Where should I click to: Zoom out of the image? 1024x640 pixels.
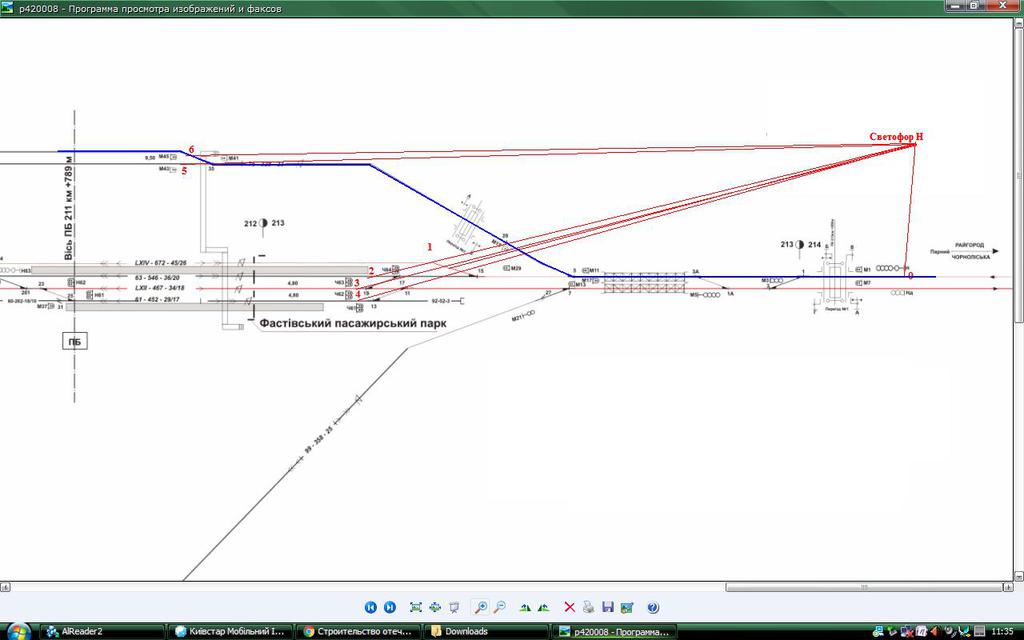(x=499, y=607)
